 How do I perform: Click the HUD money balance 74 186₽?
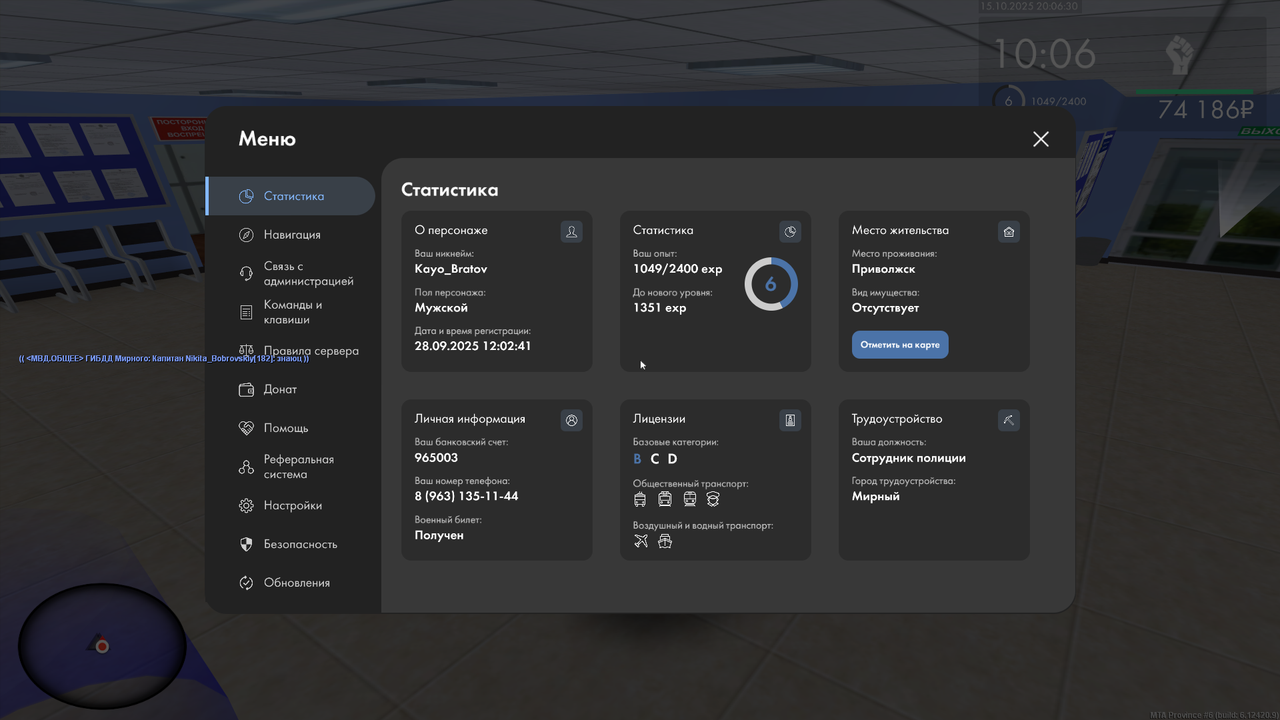pos(1206,110)
